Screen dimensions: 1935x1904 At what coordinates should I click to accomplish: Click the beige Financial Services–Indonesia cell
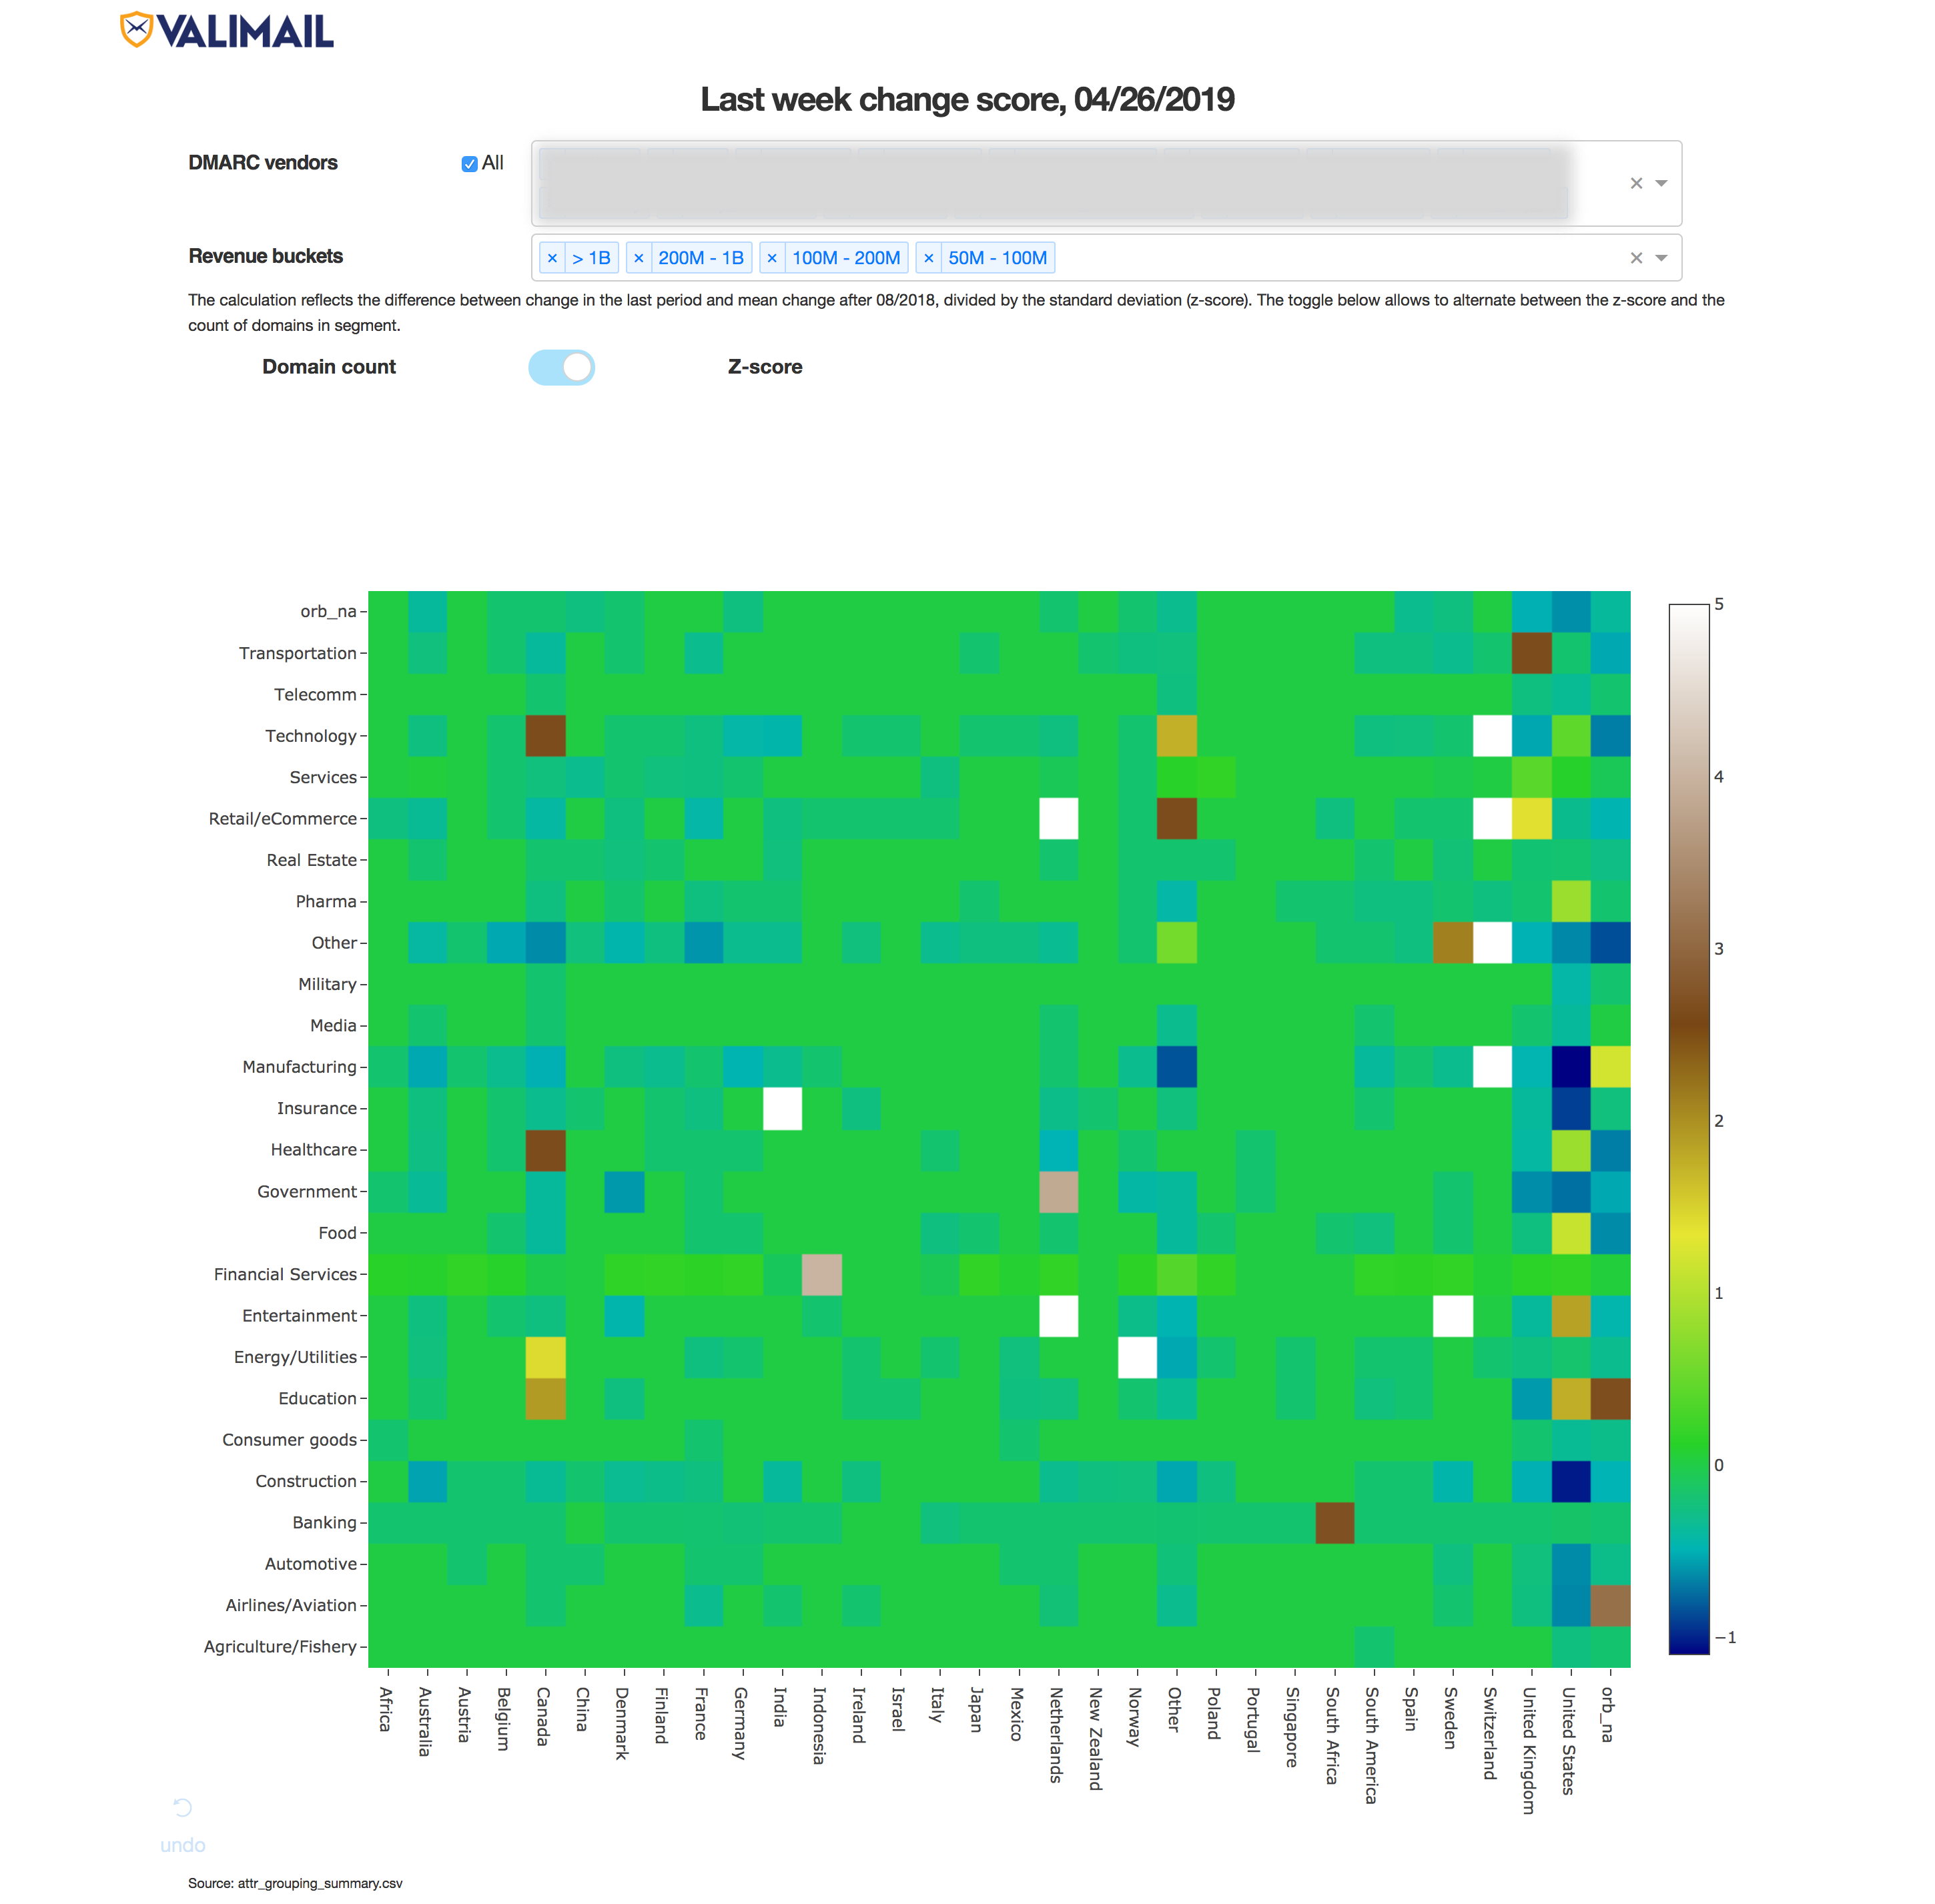(x=822, y=1274)
